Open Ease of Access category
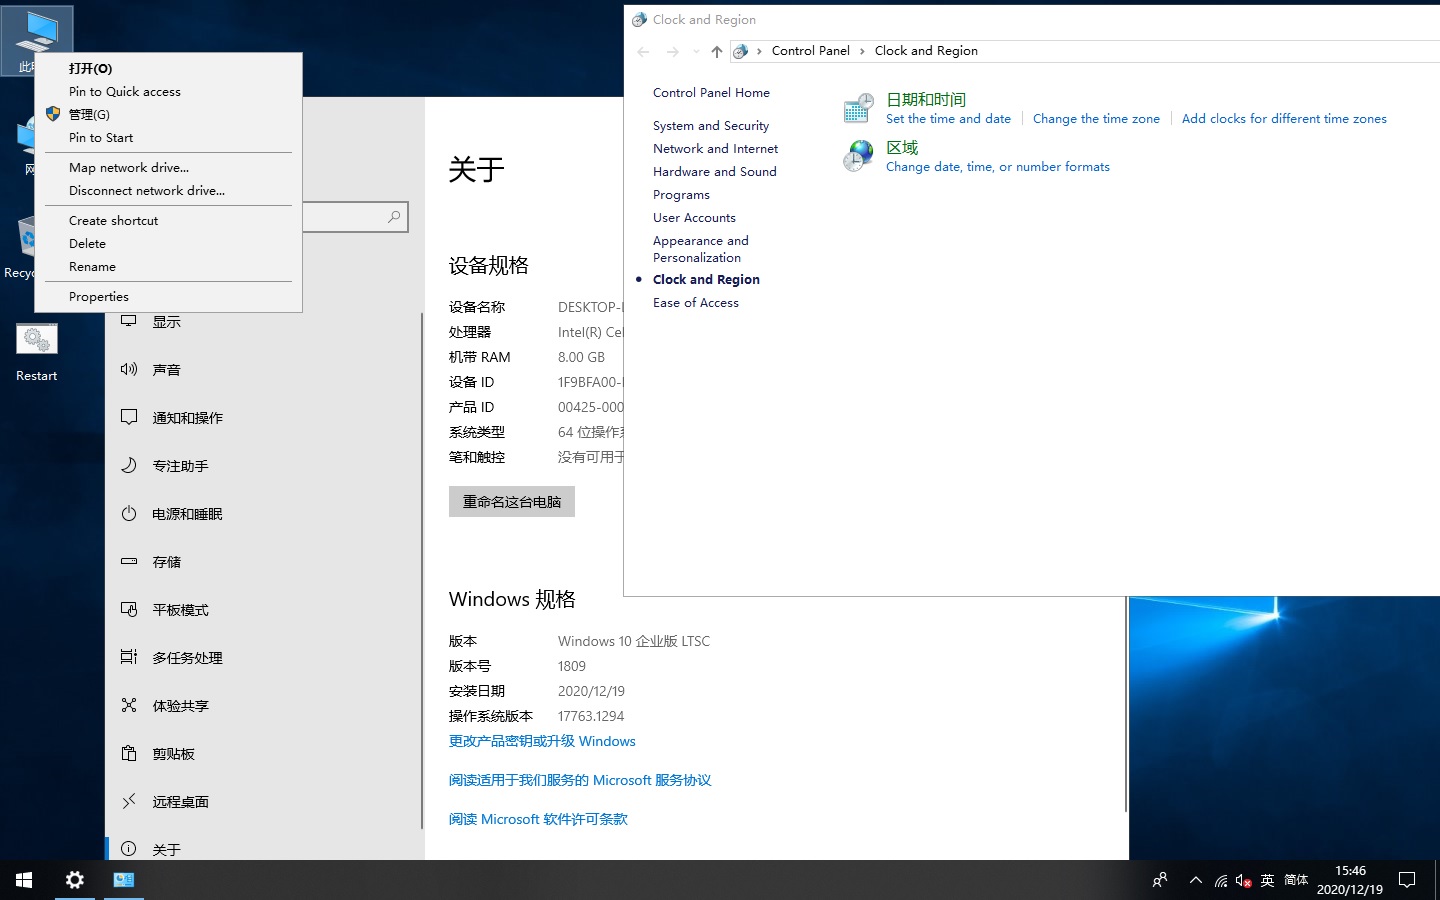This screenshot has height=900, width=1440. [696, 302]
